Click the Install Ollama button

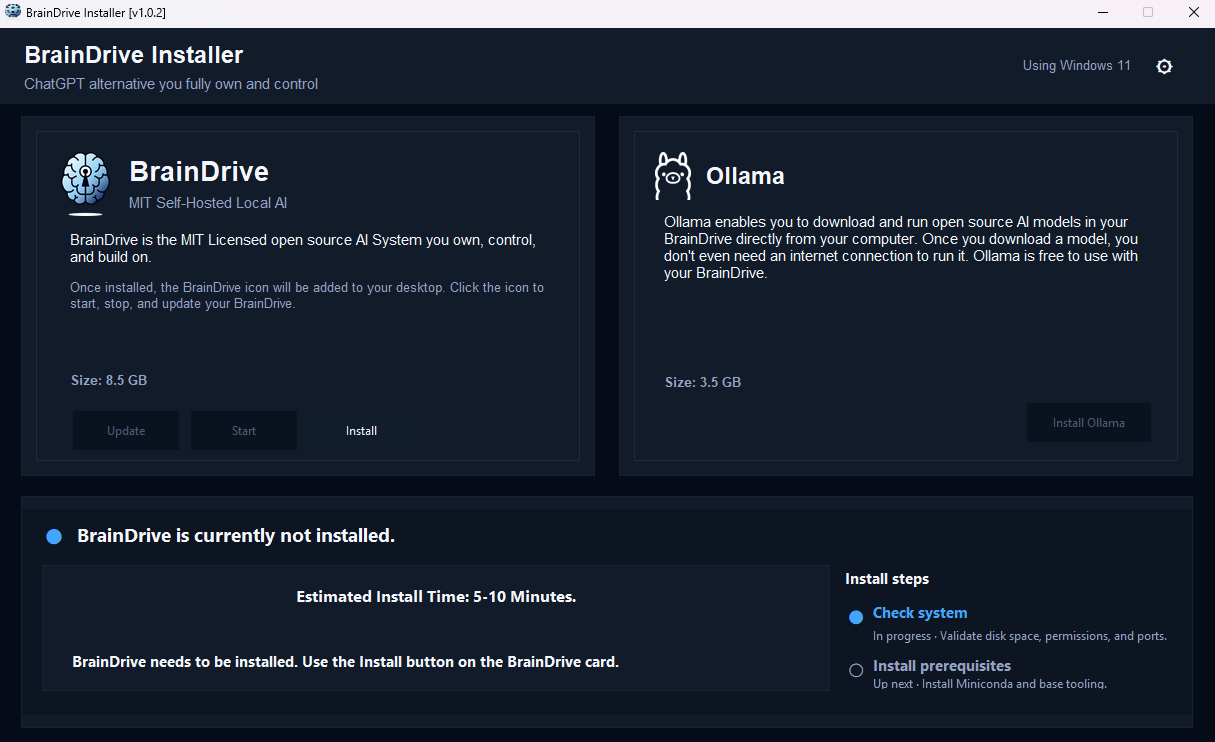tap(1088, 423)
